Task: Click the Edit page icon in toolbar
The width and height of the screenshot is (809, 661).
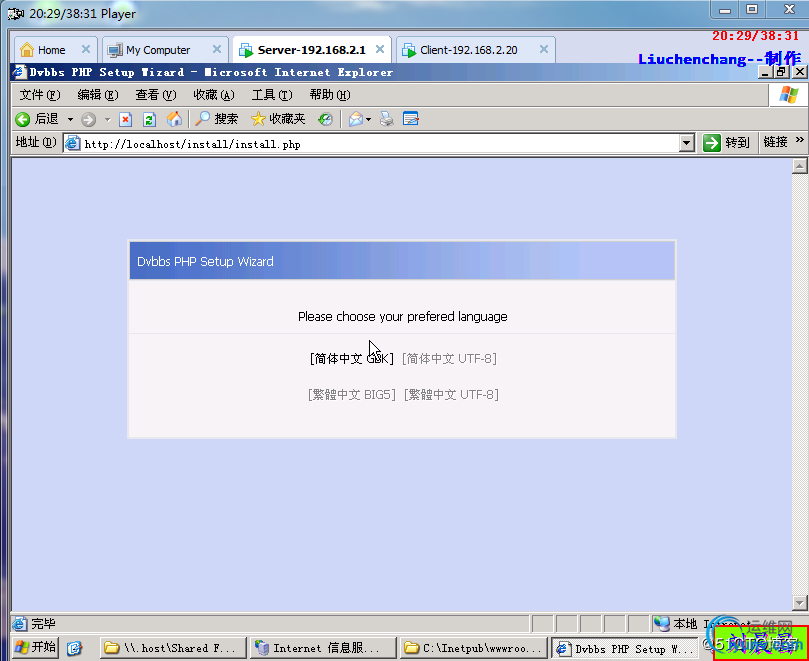Action: pyautogui.click(x=411, y=119)
